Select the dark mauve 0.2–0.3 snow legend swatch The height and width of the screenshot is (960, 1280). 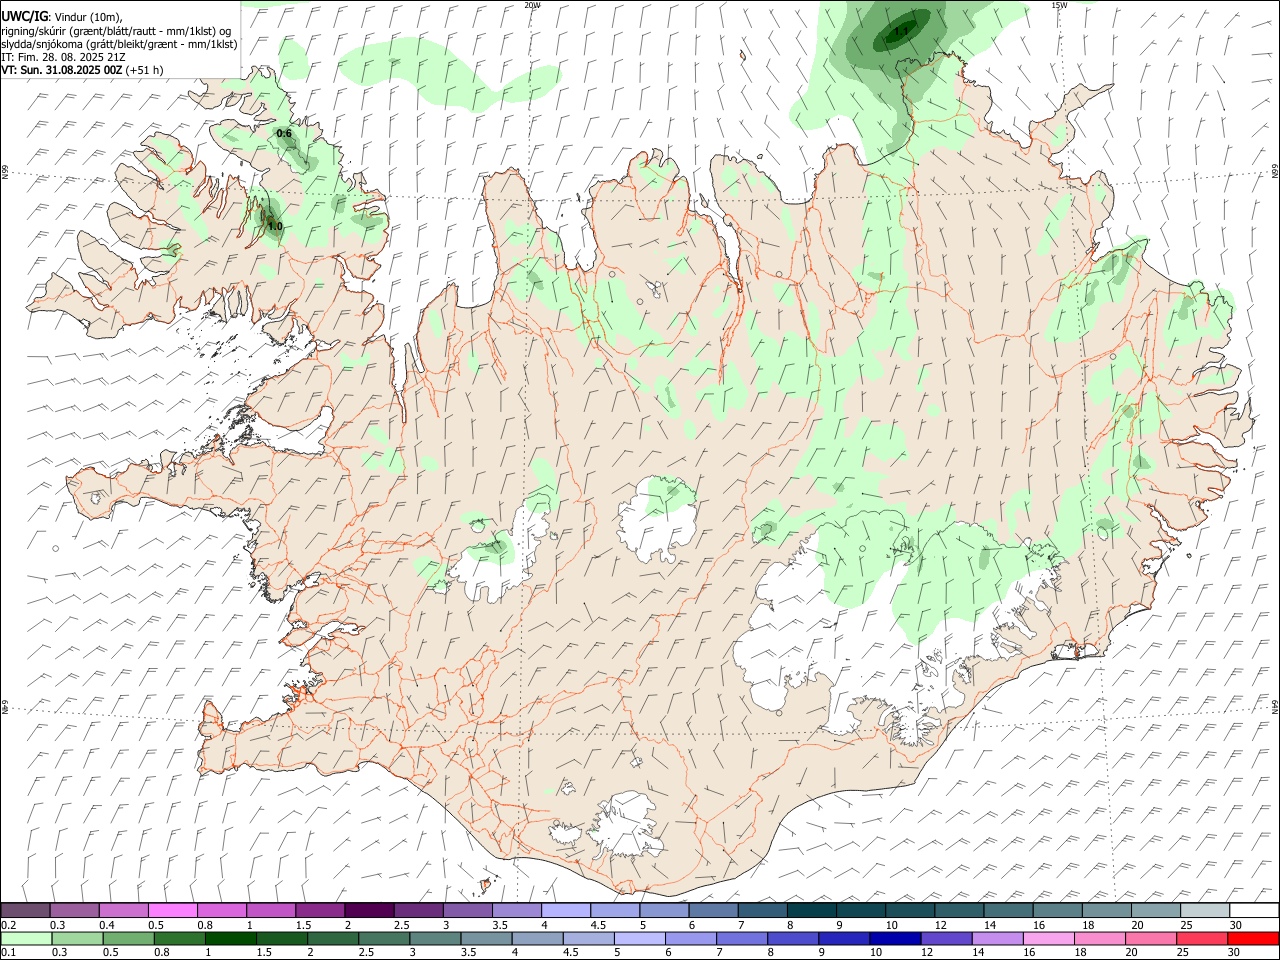(26, 910)
